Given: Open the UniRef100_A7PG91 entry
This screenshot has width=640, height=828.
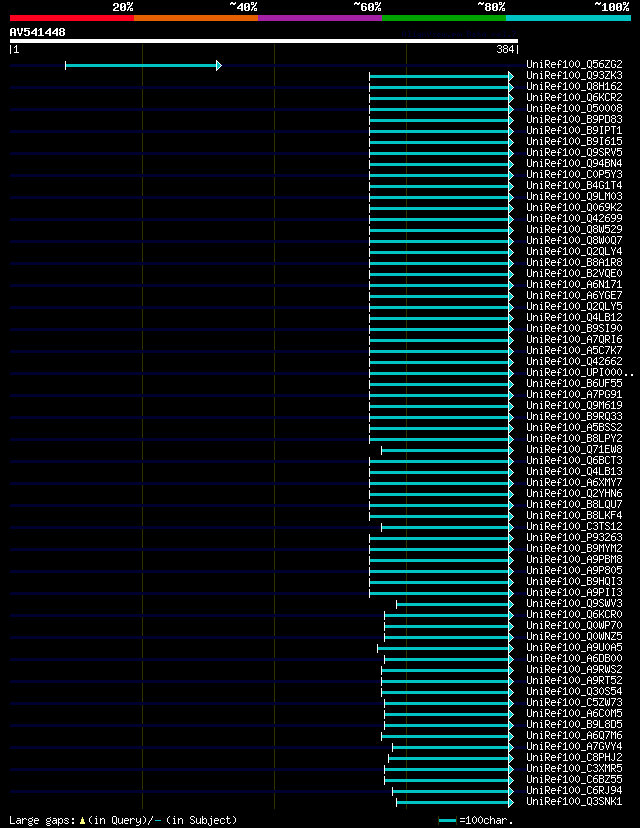Looking at the screenshot, I should [574, 394].
